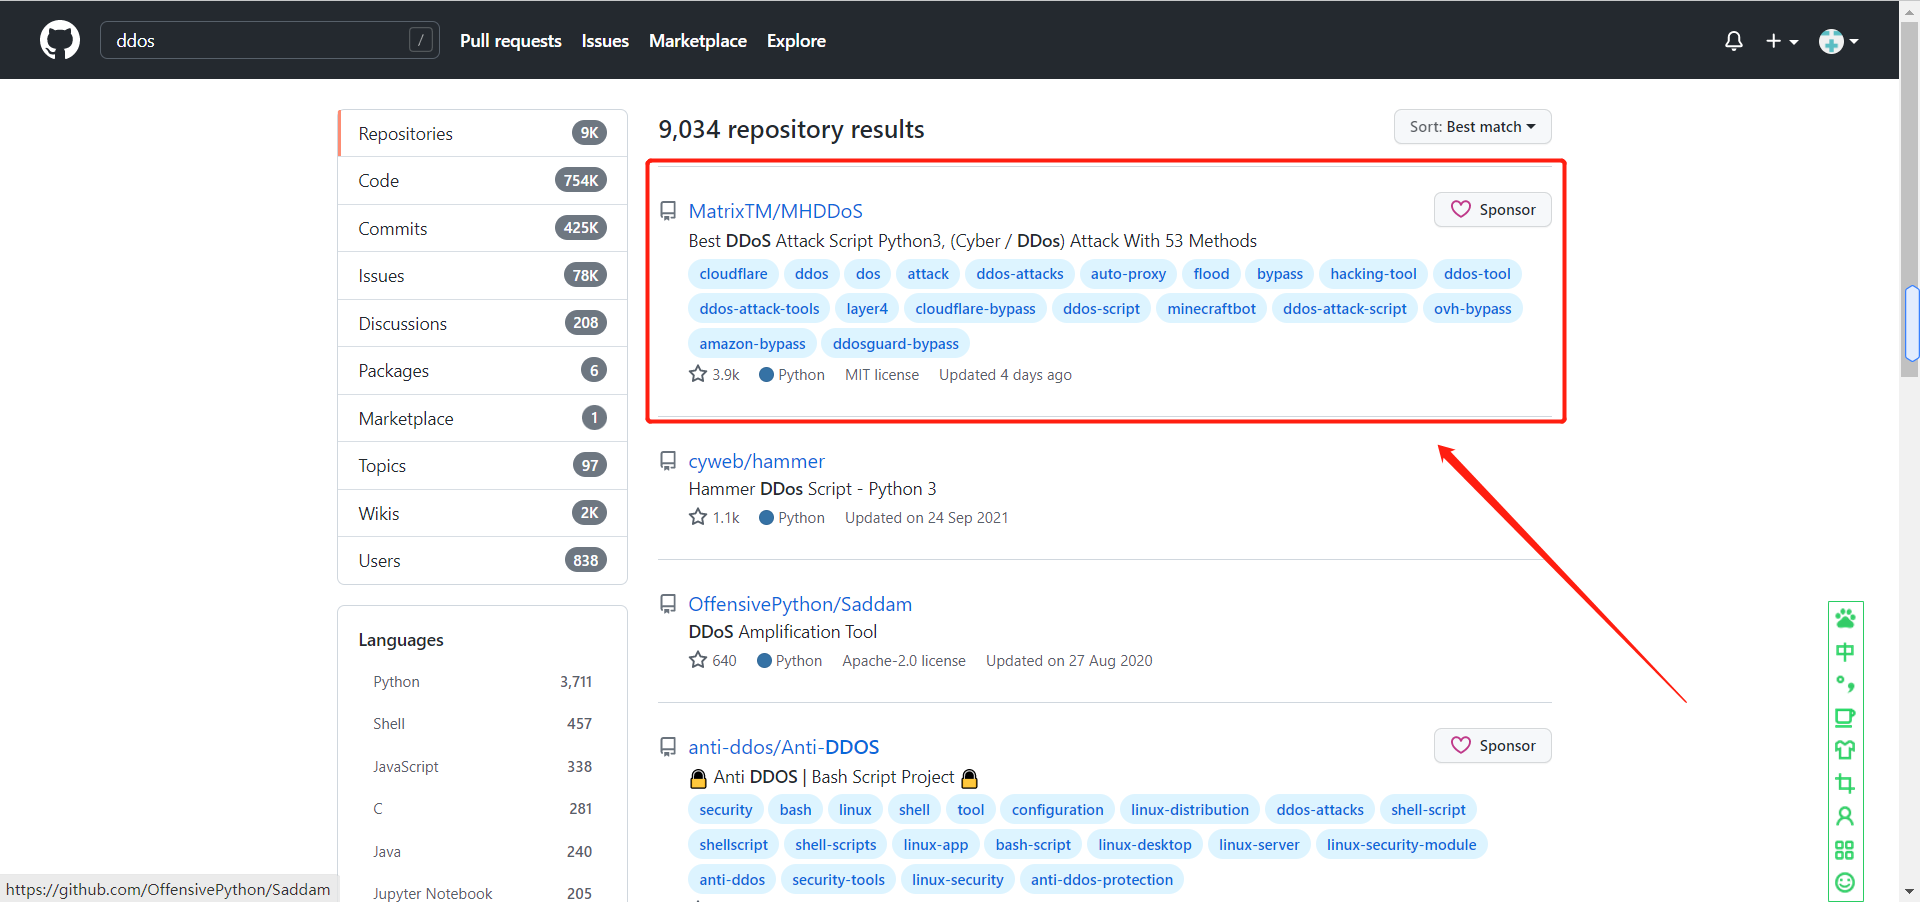Viewport: 1920px width, 902px height.
Task: Toggle the punctuation mode icon in floating toolbar
Action: tap(1845, 684)
